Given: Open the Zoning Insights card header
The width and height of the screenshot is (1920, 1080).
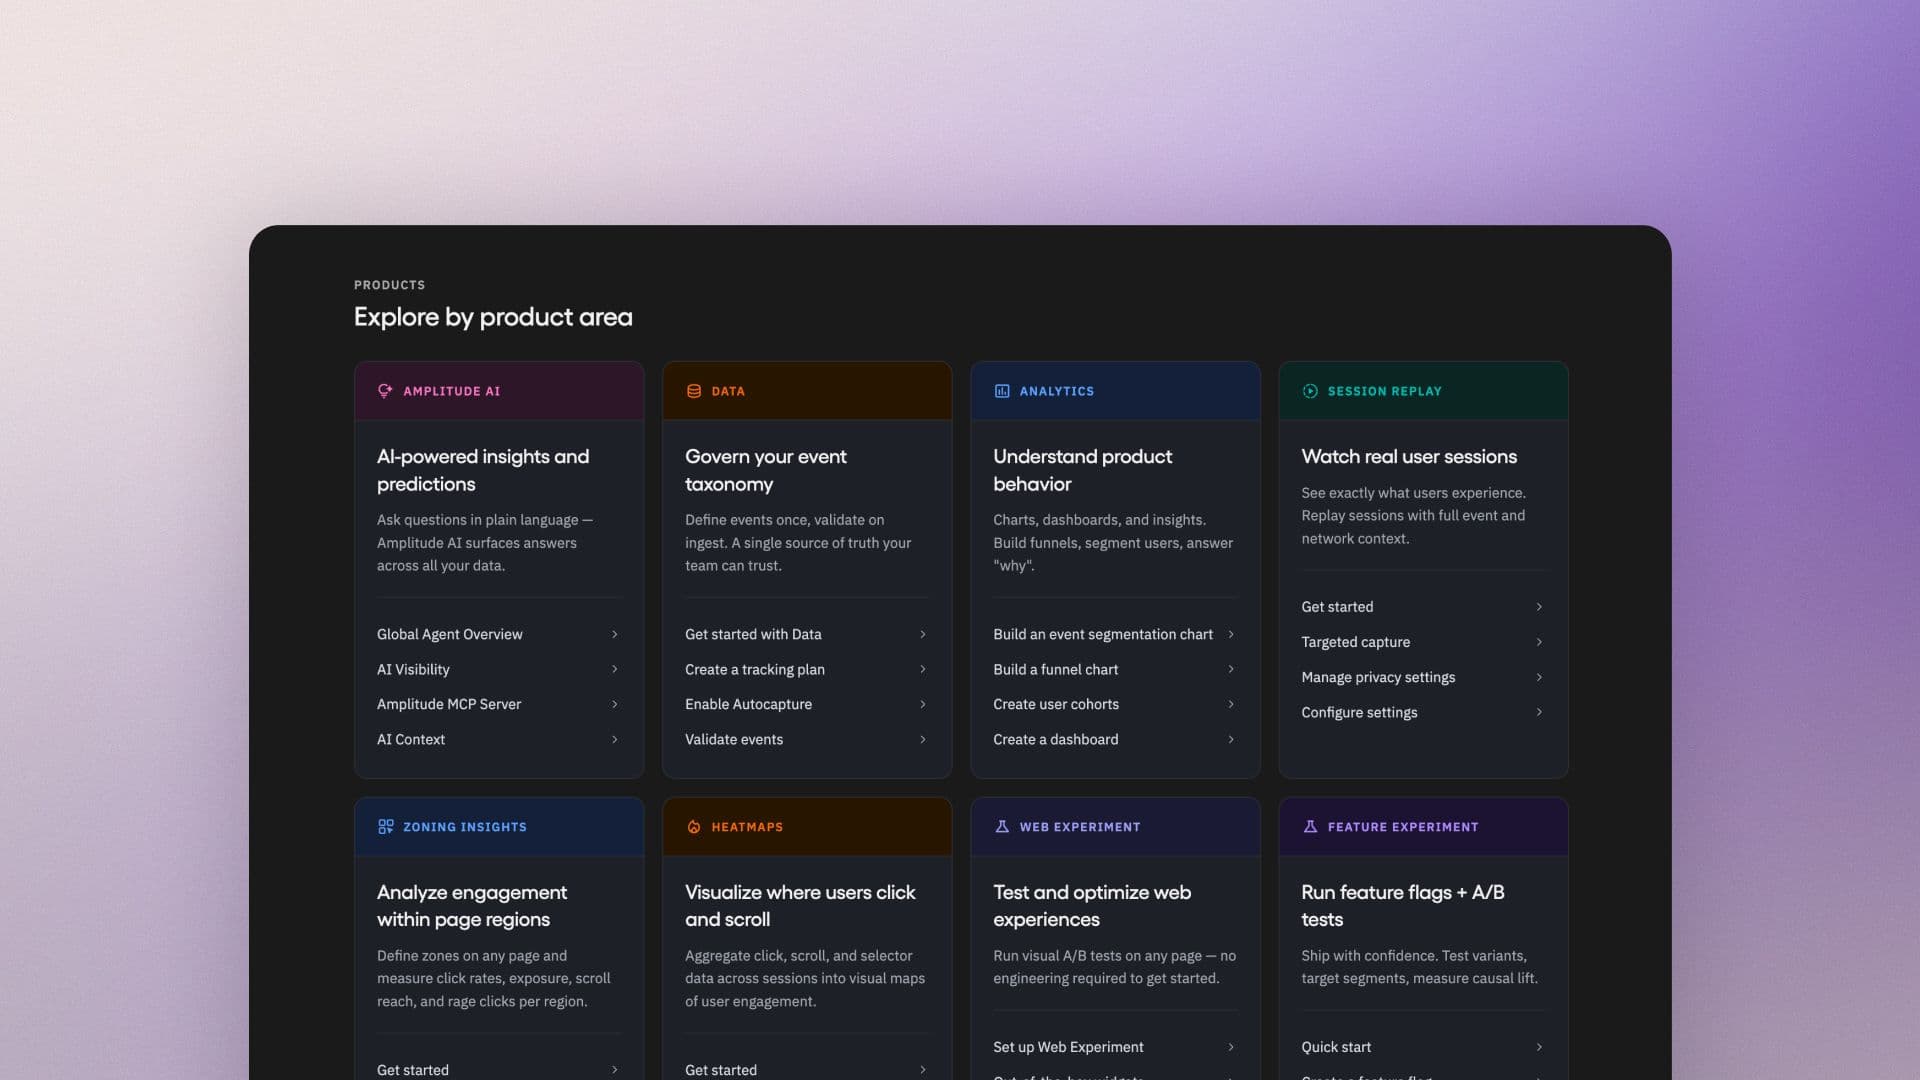Looking at the screenshot, I should click(499, 827).
